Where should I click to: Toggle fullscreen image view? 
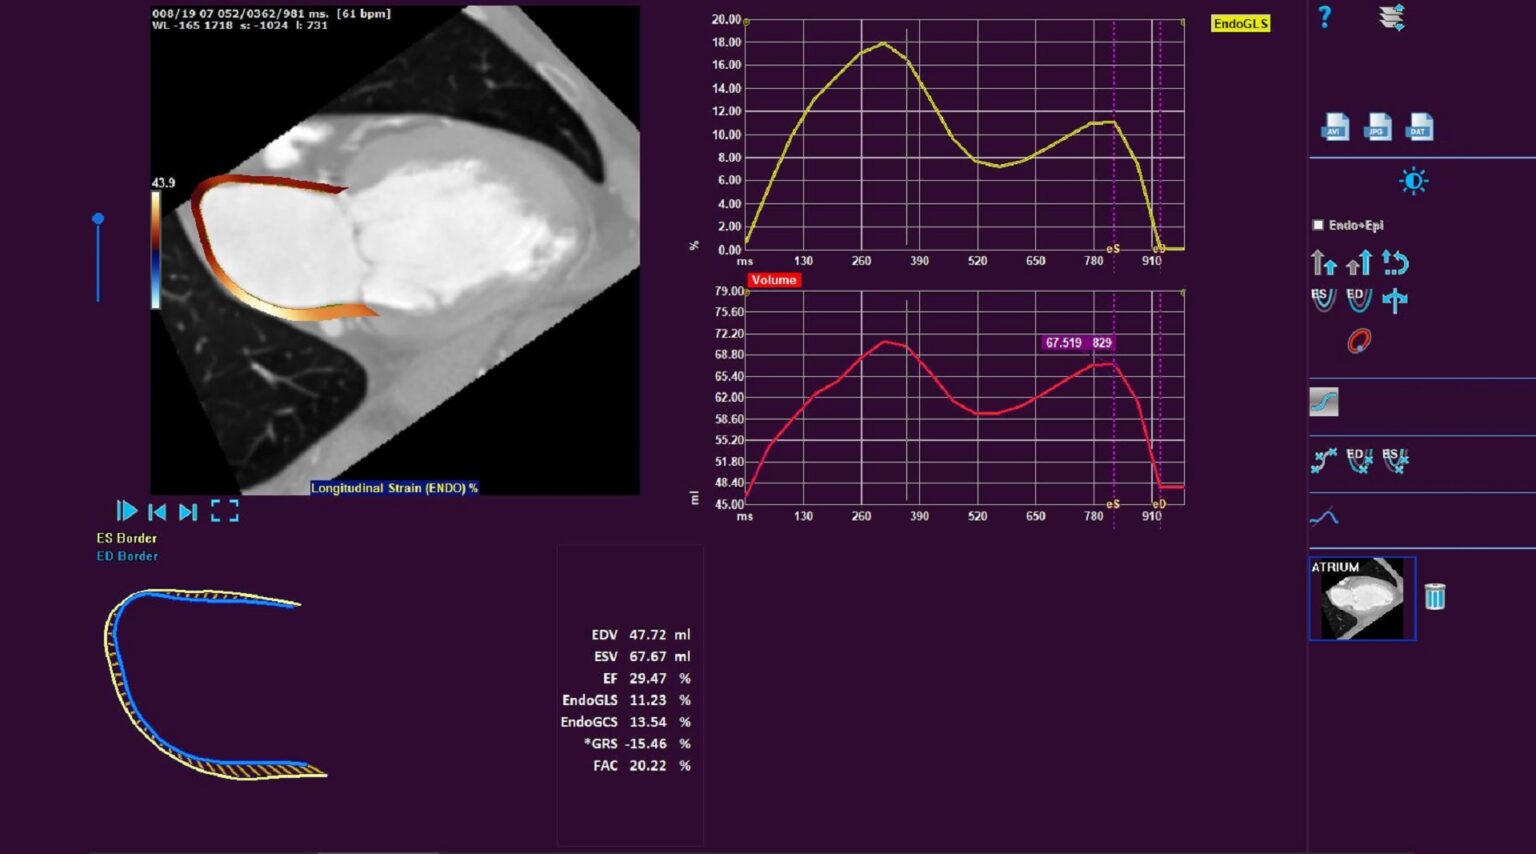click(x=225, y=512)
